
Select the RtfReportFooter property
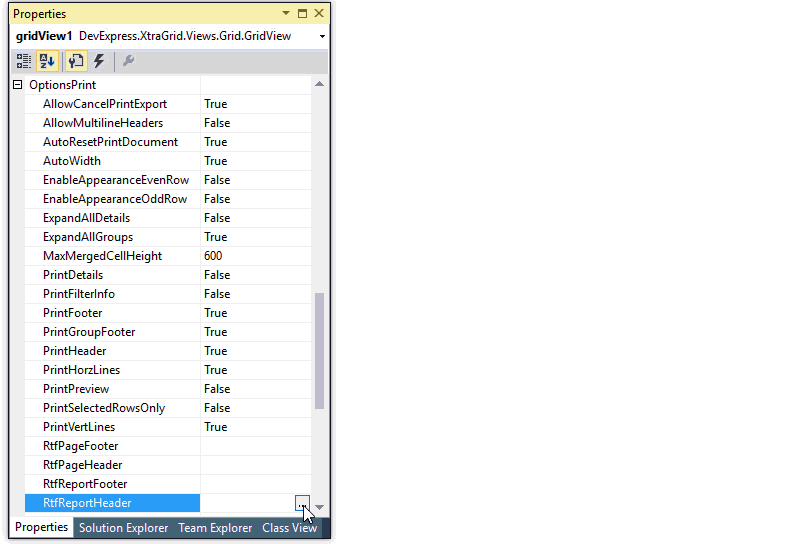click(112, 484)
